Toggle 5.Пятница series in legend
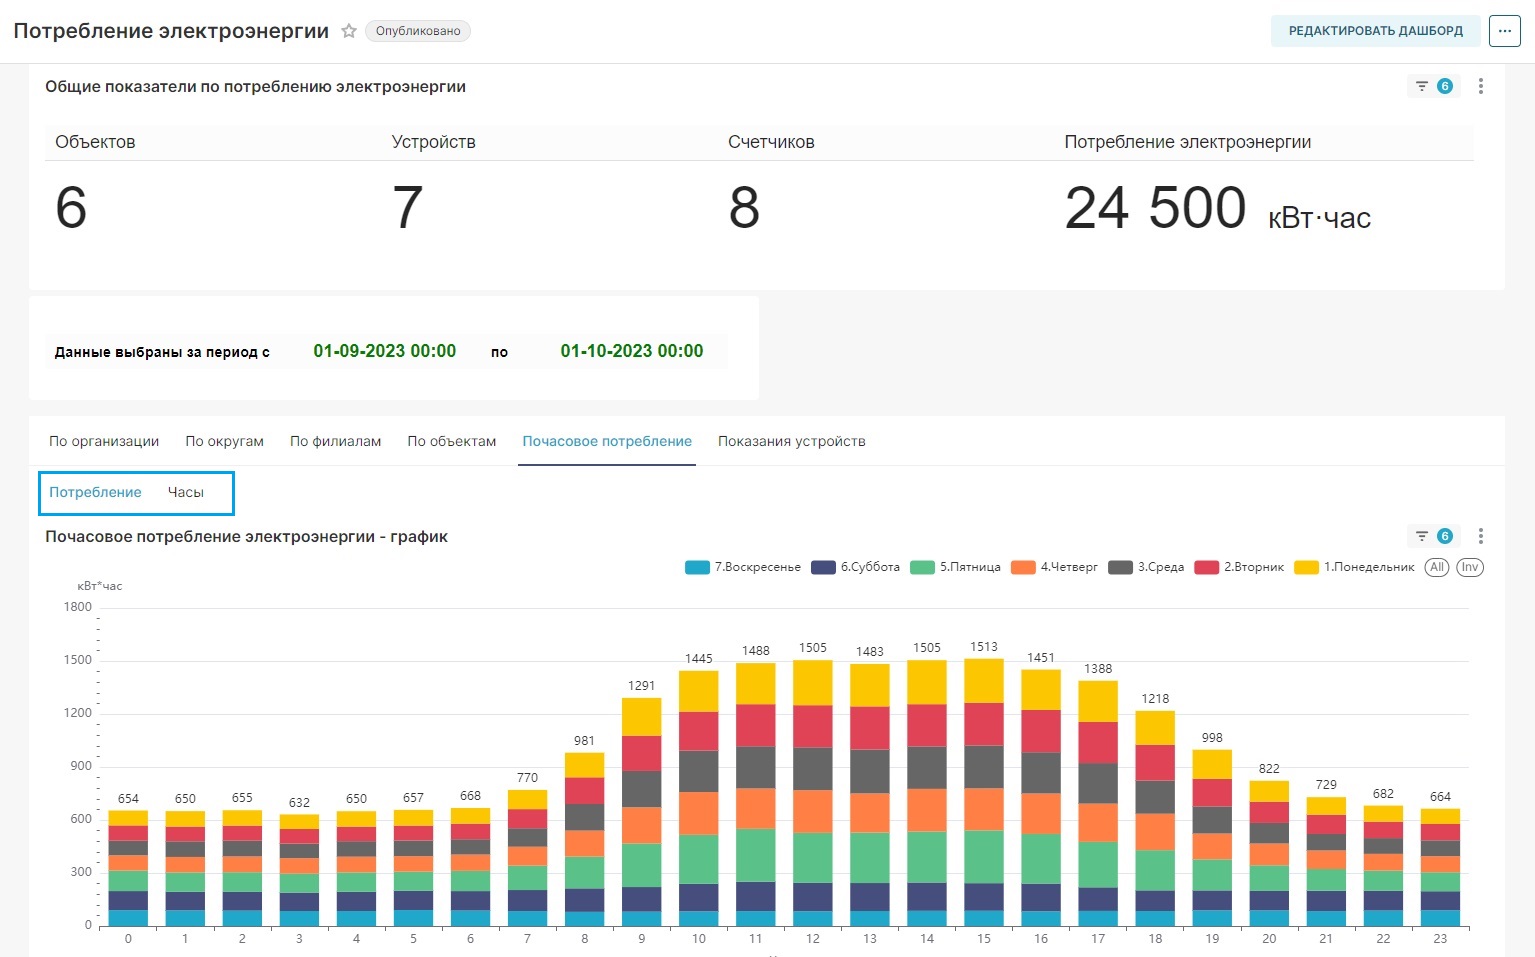The image size is (1535, 957). coord(955,567)
